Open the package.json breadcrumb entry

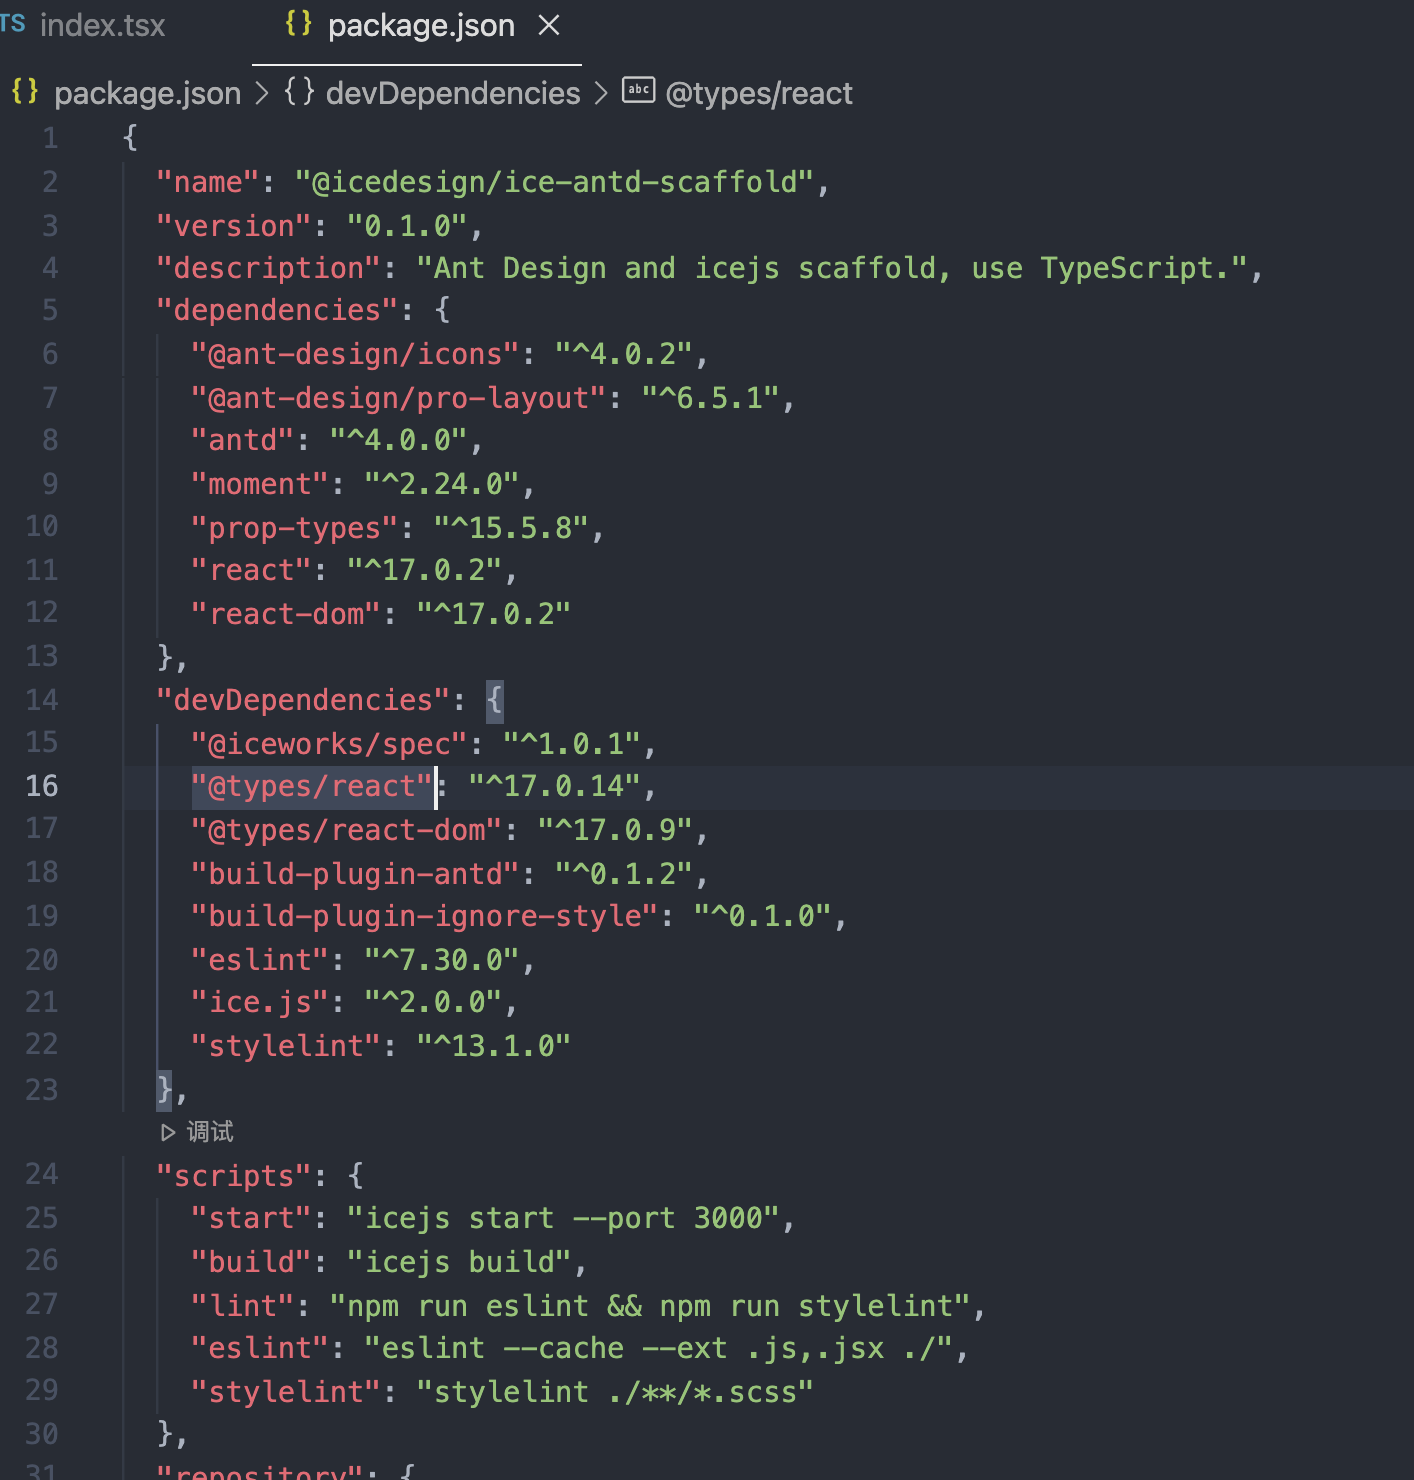pos(148,92)
